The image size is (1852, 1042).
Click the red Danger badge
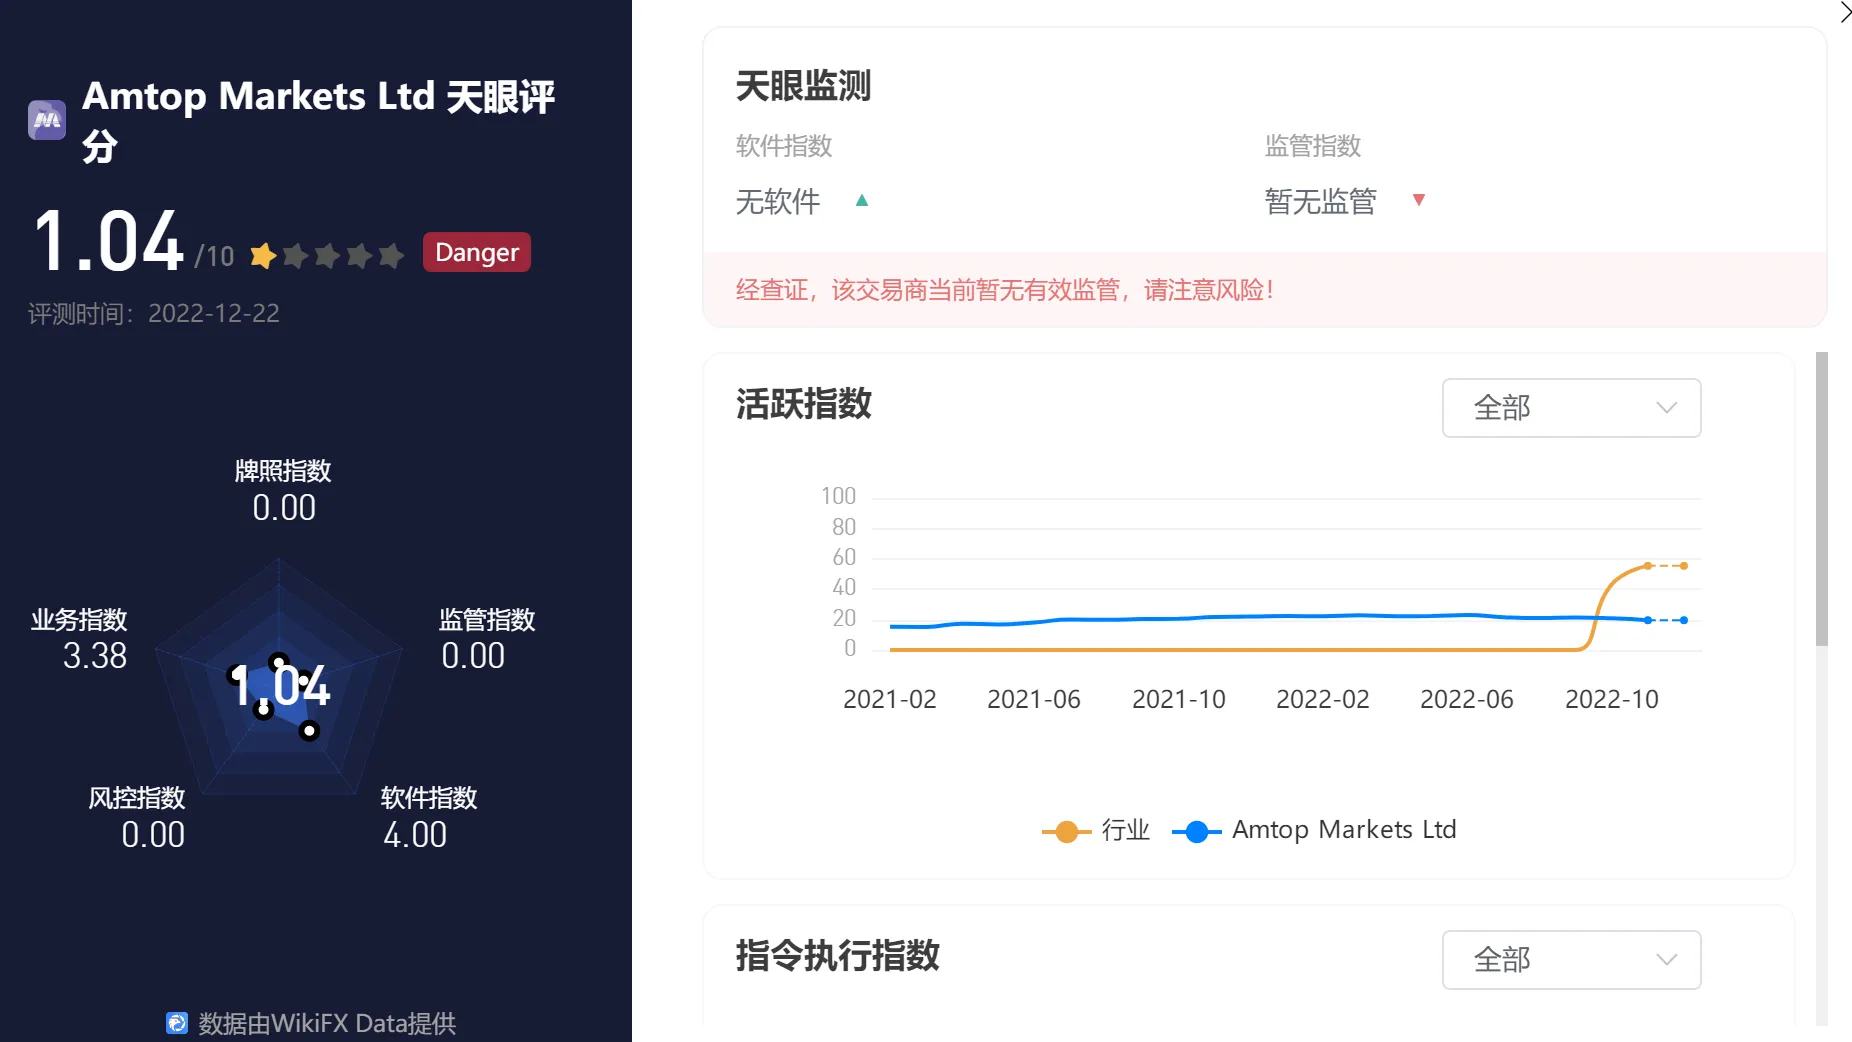click(477, 252)
